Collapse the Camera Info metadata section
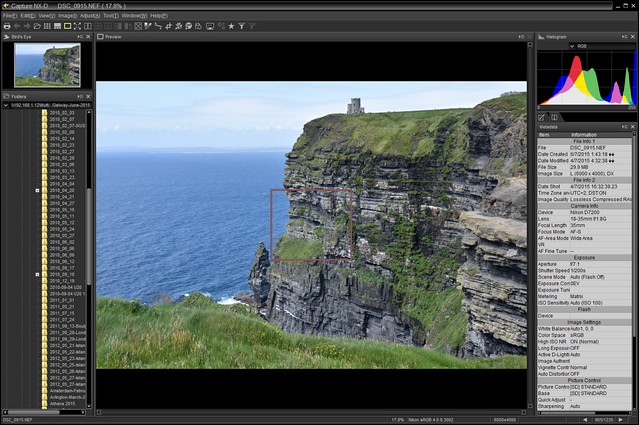Image resolution: width=639 pixels, height=425 pixels. [x=584, y=206]
